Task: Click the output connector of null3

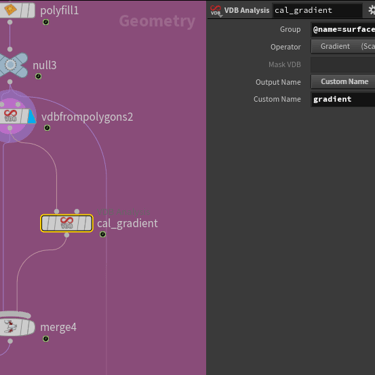Action: [x=10, y=82]
